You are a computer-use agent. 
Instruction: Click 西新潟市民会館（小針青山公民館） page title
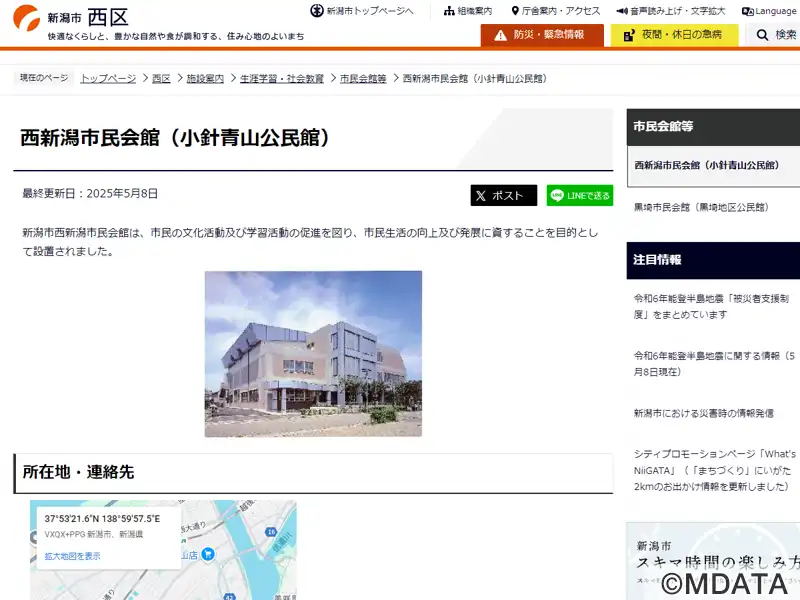tap(177, 138)
